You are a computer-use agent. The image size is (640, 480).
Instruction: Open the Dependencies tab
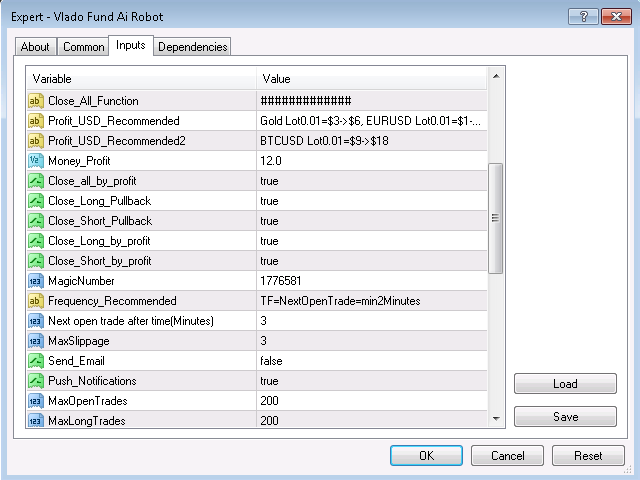[193, 47]
